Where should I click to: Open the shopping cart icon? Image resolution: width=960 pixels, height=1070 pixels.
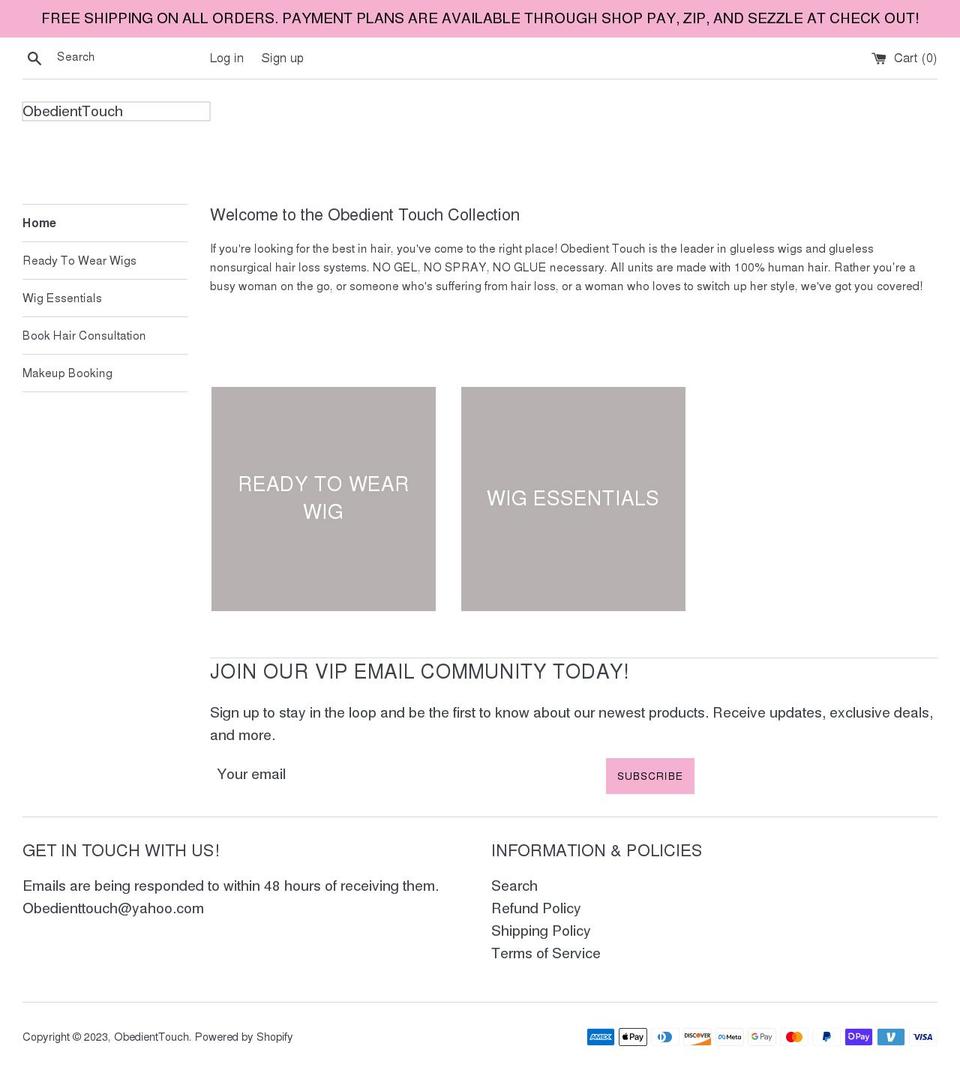(x=878, y=58)
